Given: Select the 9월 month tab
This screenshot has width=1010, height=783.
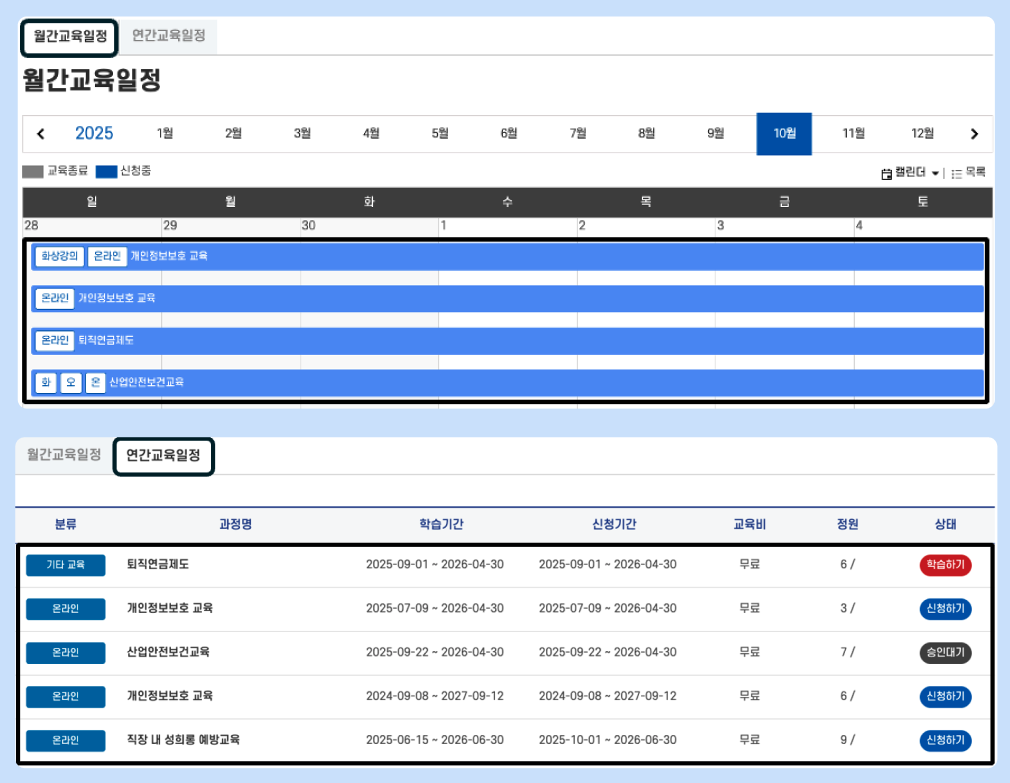Looking at the screenshot, I should pyautogui.click(x=715, y=134).
